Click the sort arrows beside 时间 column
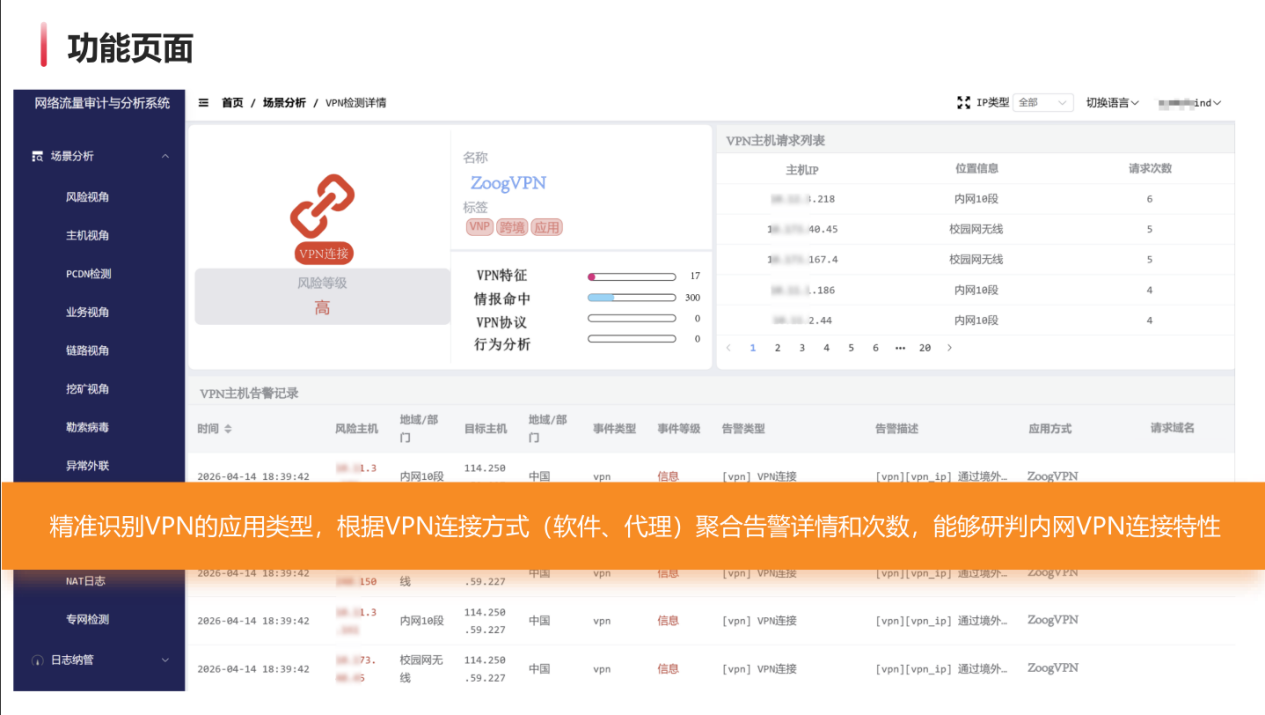The image size is (1265, 715). (x=228, y=429)
